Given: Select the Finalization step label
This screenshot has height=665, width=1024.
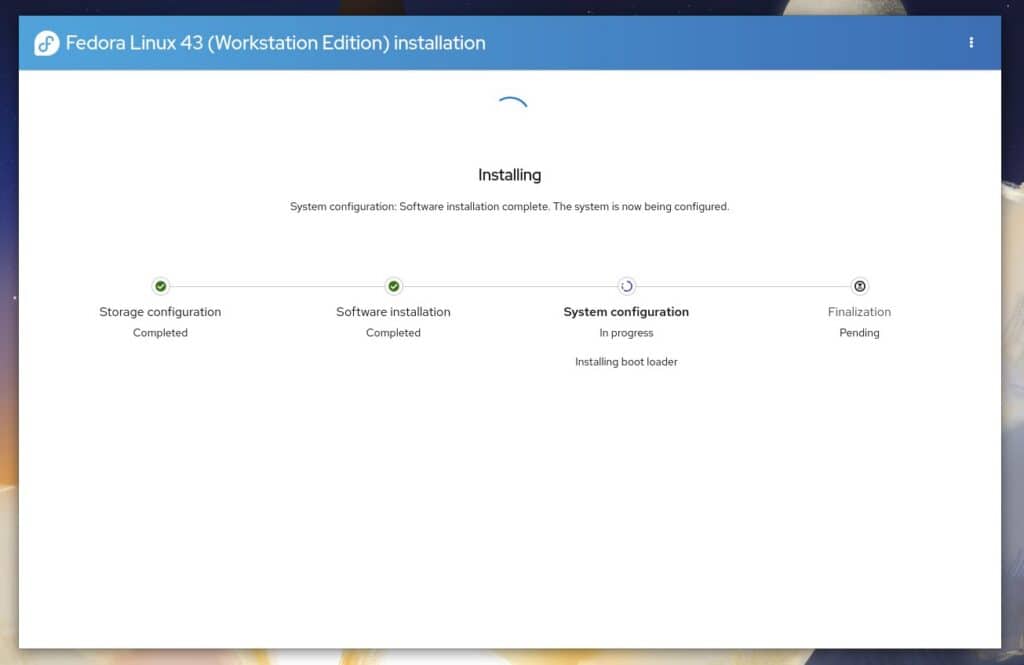Looking at the screenshot, I should [x=859, y=312].
